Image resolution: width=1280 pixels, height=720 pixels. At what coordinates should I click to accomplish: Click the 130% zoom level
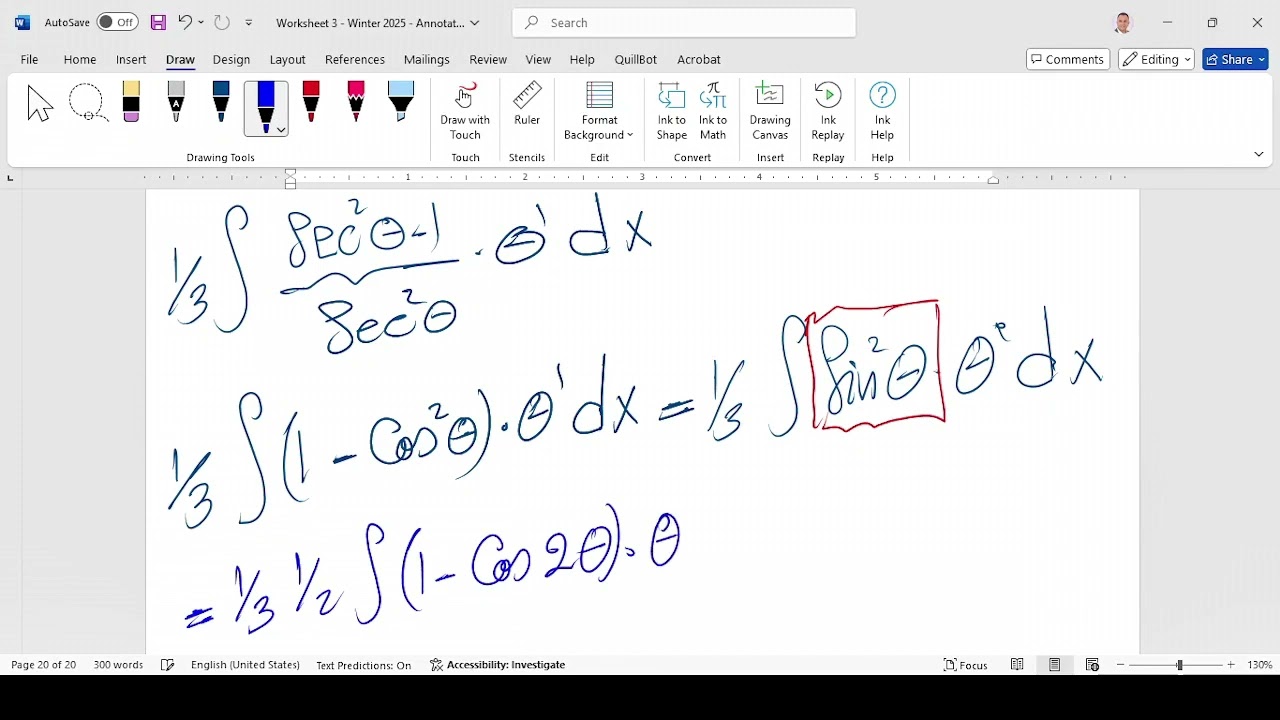click(x=1260, y=665)
